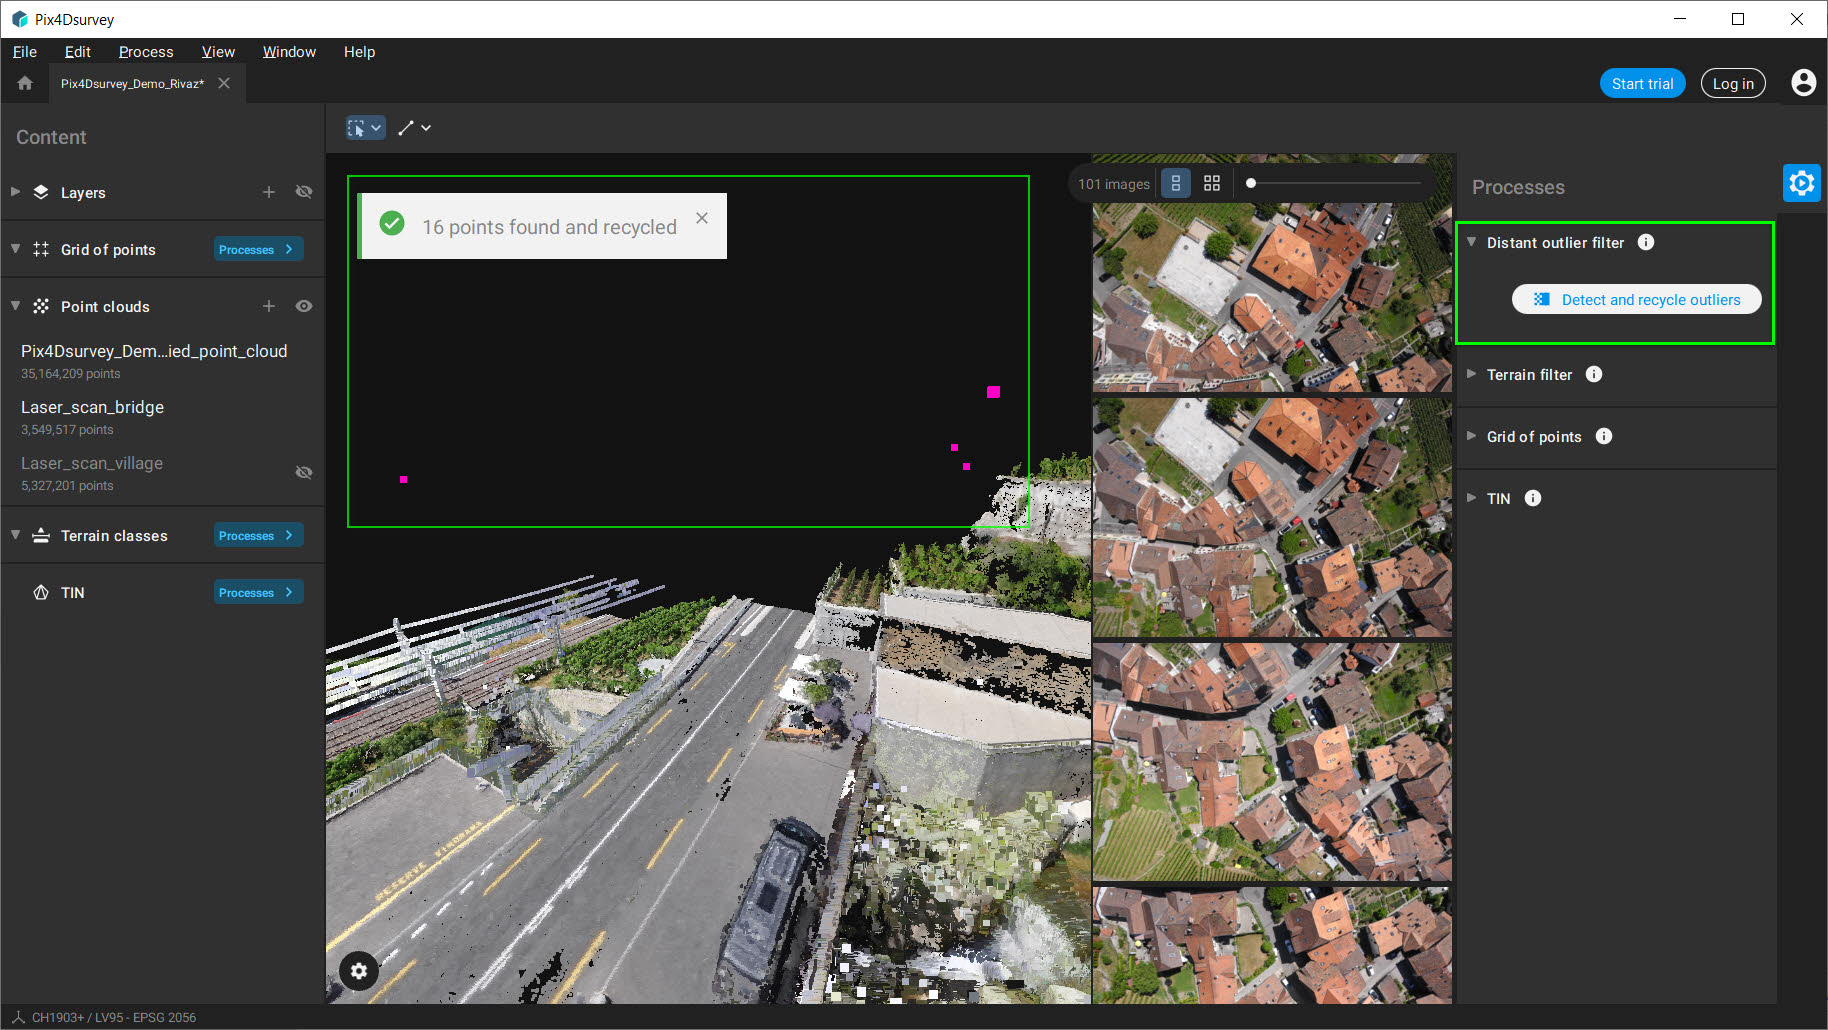Image resolution: width=1828 pixels, height=1030 pixels.
Task: Expand the Layers section
Action: (x=15, y=191)
